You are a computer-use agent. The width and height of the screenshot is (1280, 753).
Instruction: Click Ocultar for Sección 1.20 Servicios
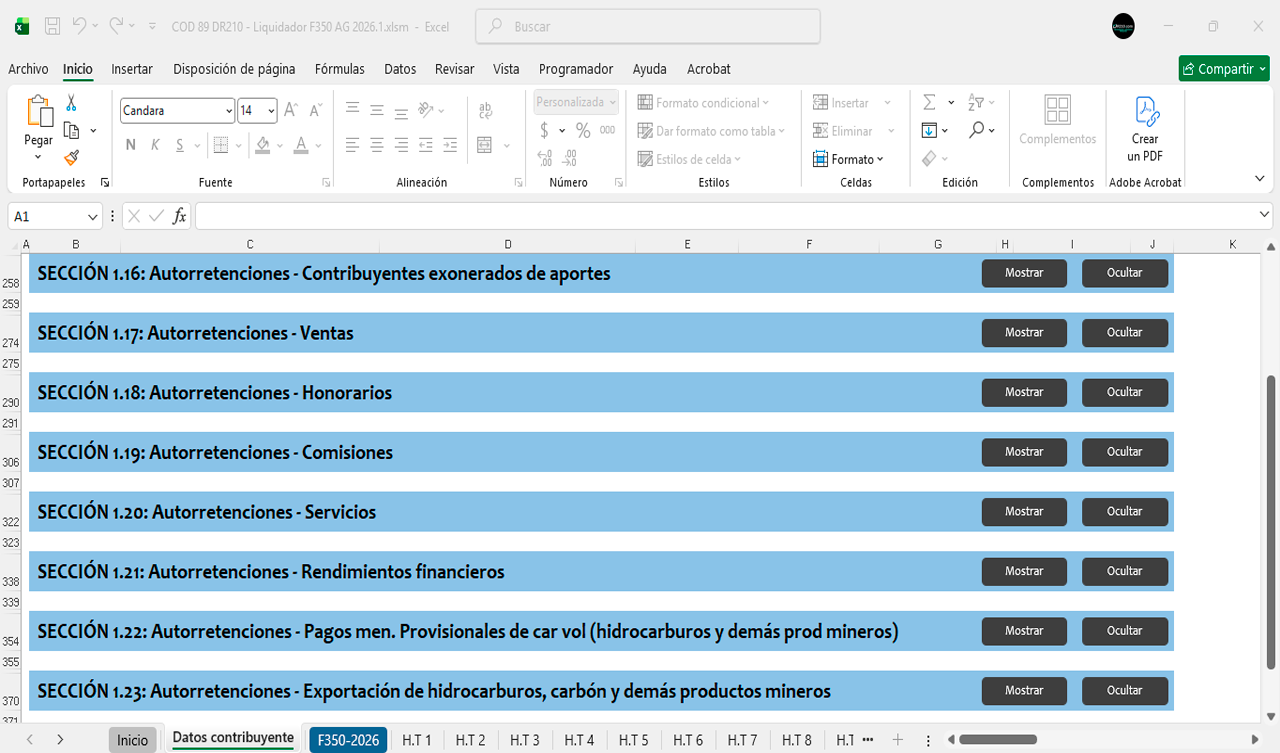1124,512
